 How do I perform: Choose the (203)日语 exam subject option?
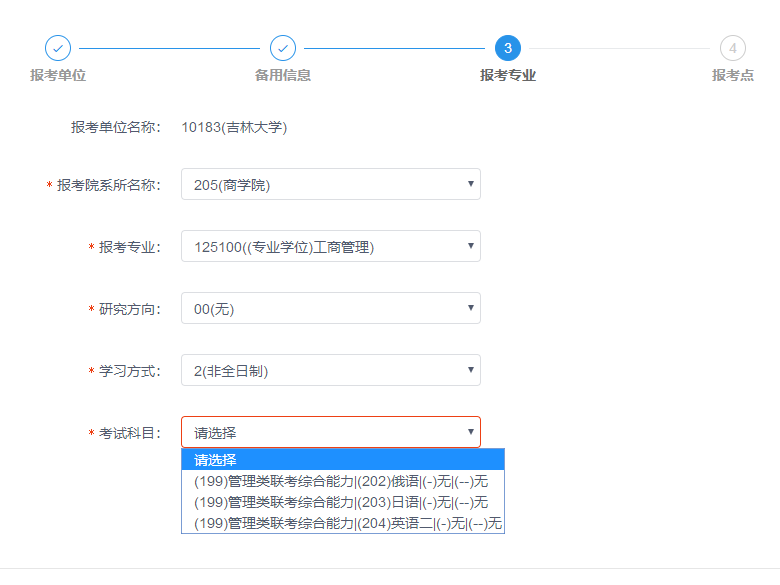click(x=342, y=502)
